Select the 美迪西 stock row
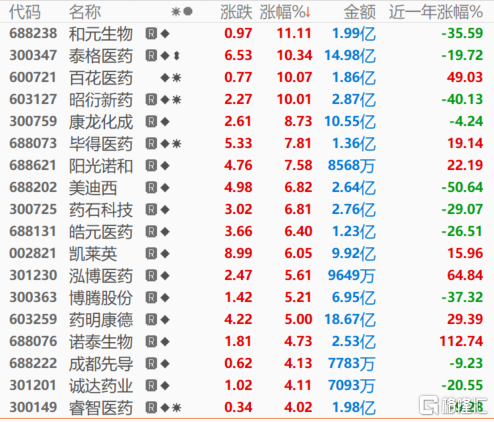Image resolution: width=494 pixels, height=422 pixels. pos(247,188)
